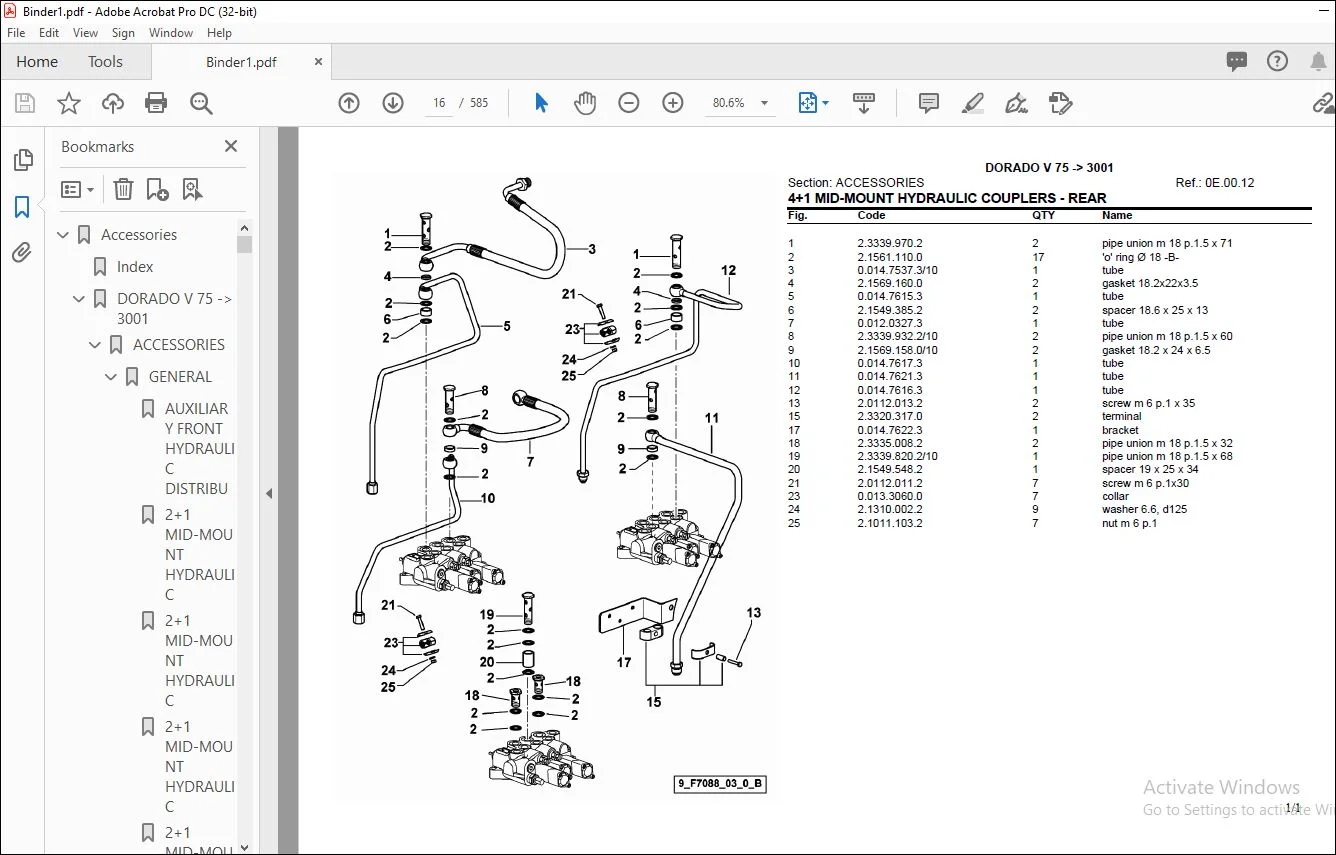Image resolution: width=1336 pixels, height=855 pixels.
Task: Click the 'nut m 6 p.1' entry
Action: [x=1130, y=523]
